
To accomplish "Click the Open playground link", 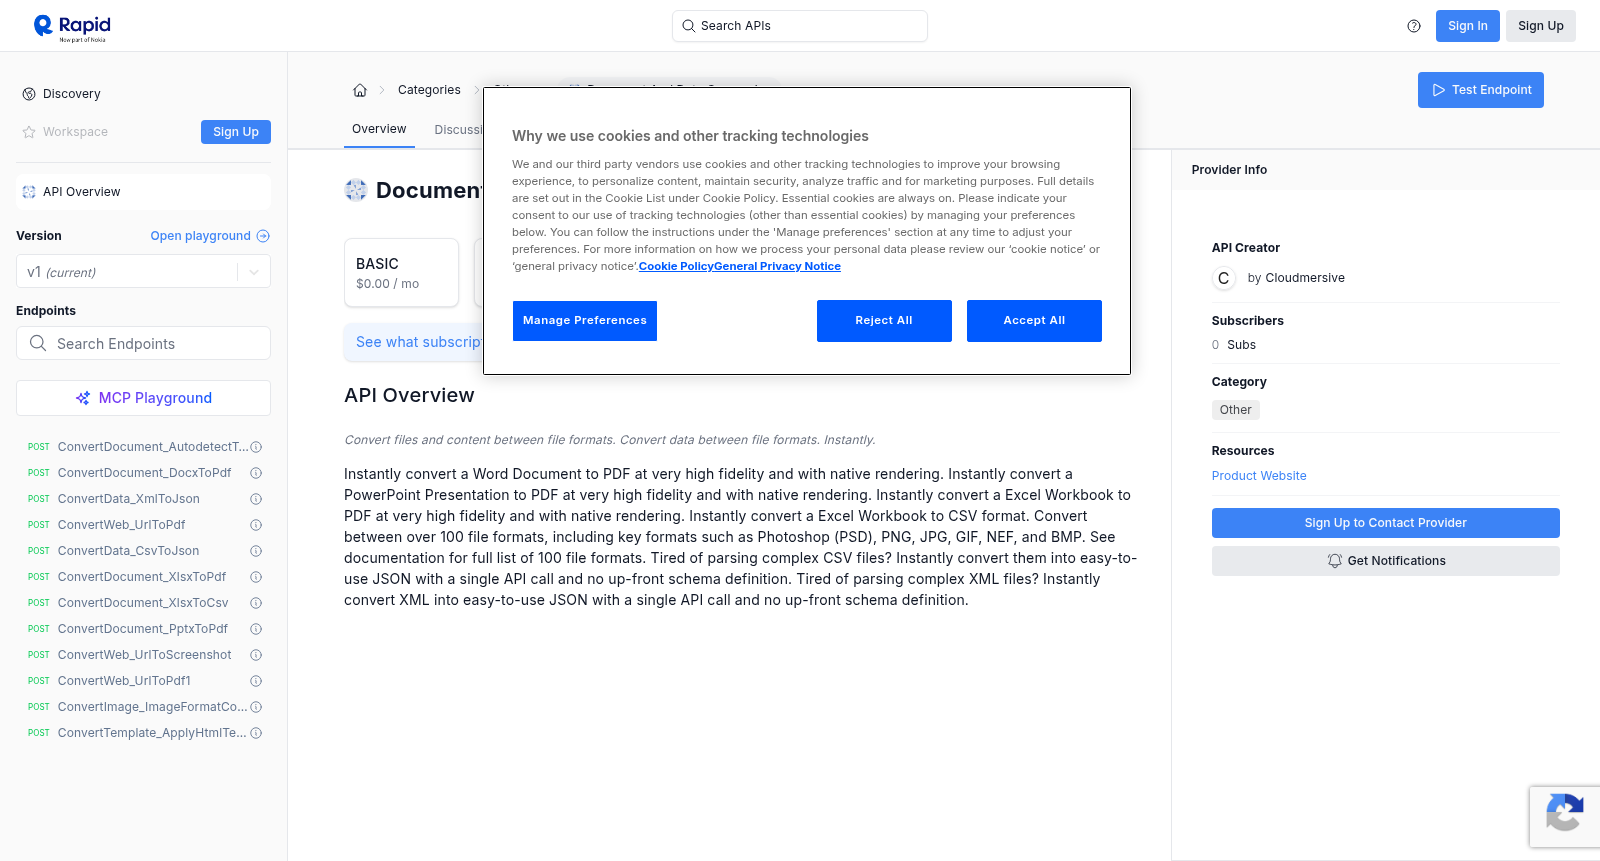I will coord(210,236).
